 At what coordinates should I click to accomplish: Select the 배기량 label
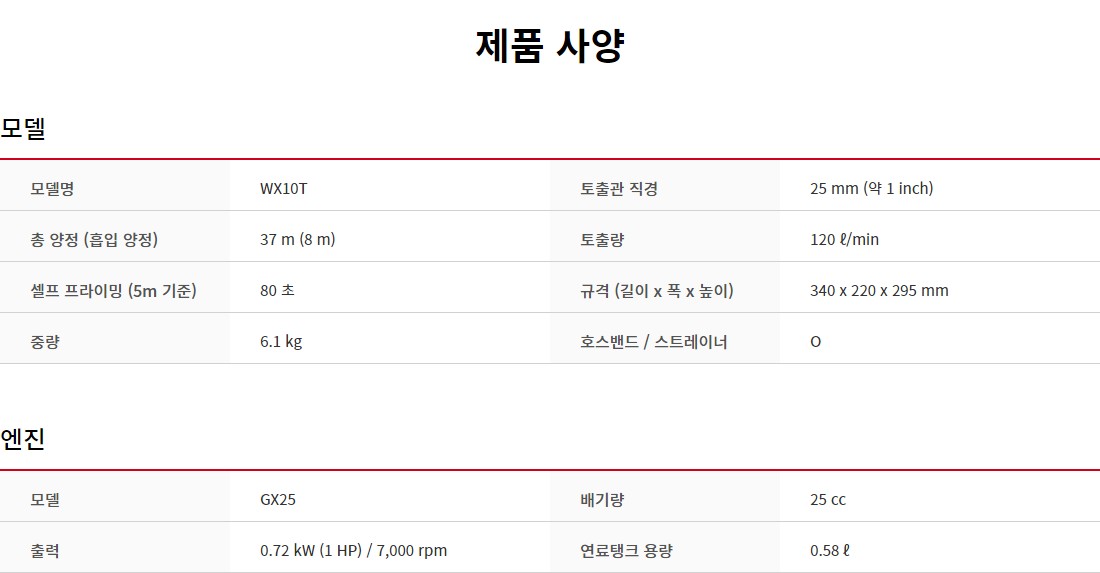(602, 499)
